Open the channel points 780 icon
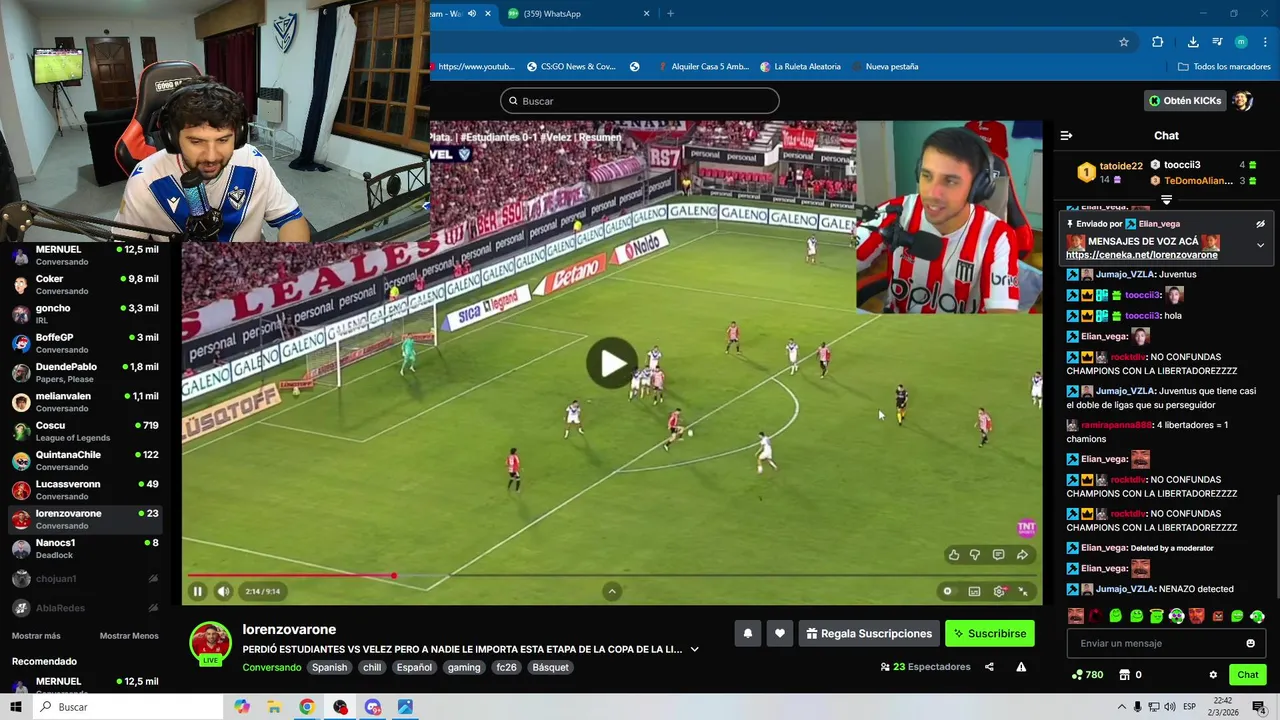 [x=1086, y=675]
